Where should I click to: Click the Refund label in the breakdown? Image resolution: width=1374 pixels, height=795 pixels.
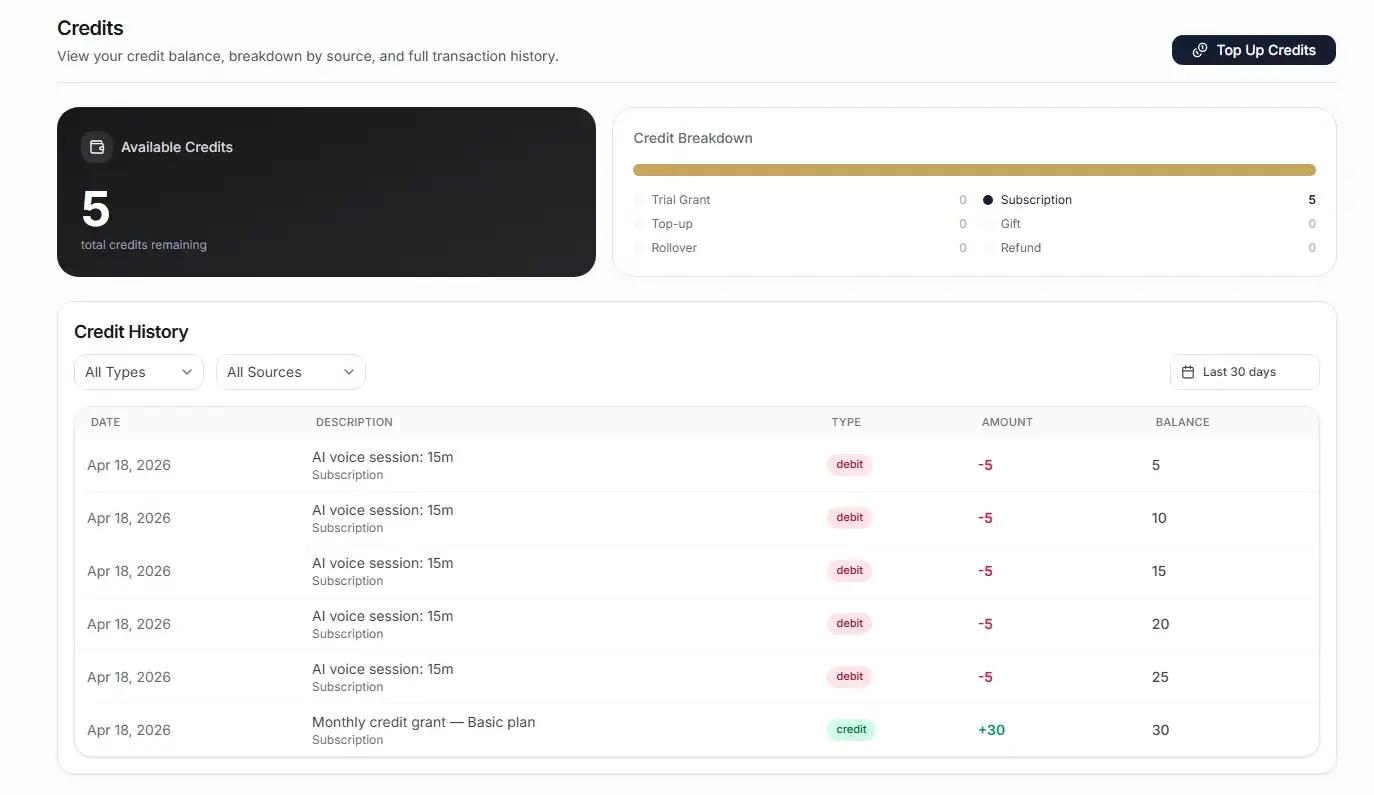click(1021, 248)
